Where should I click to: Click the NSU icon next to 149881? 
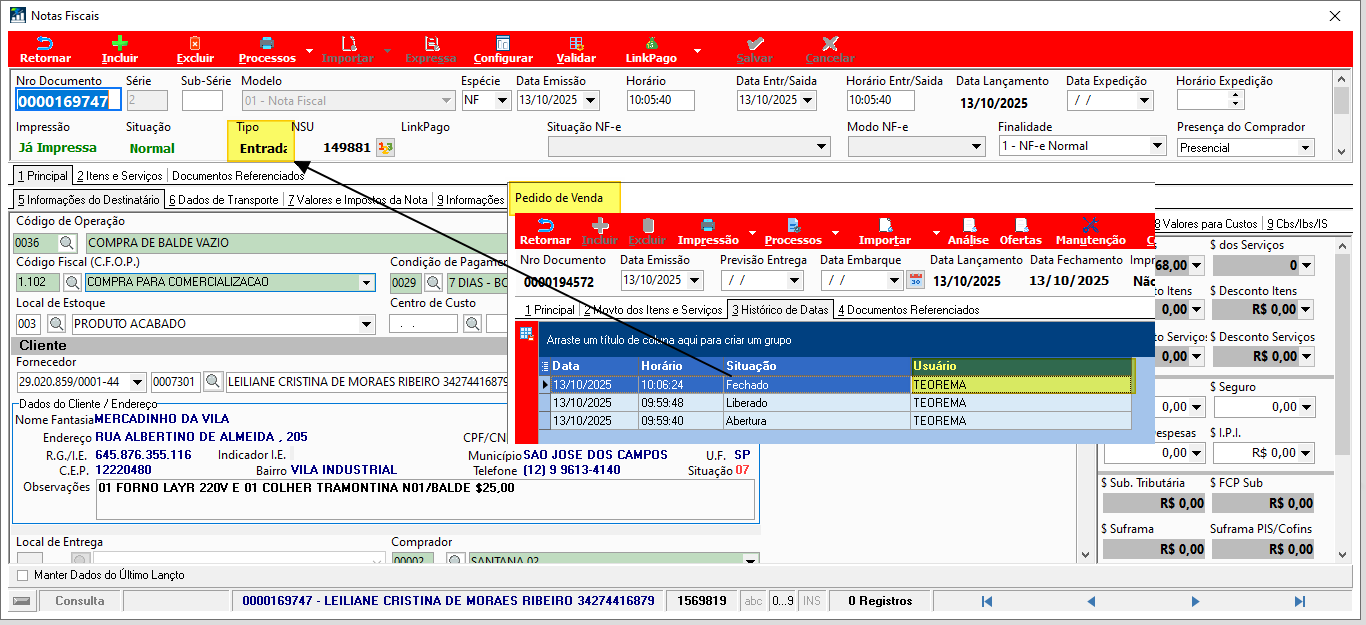pyautogui.click(x=385, y=147)
